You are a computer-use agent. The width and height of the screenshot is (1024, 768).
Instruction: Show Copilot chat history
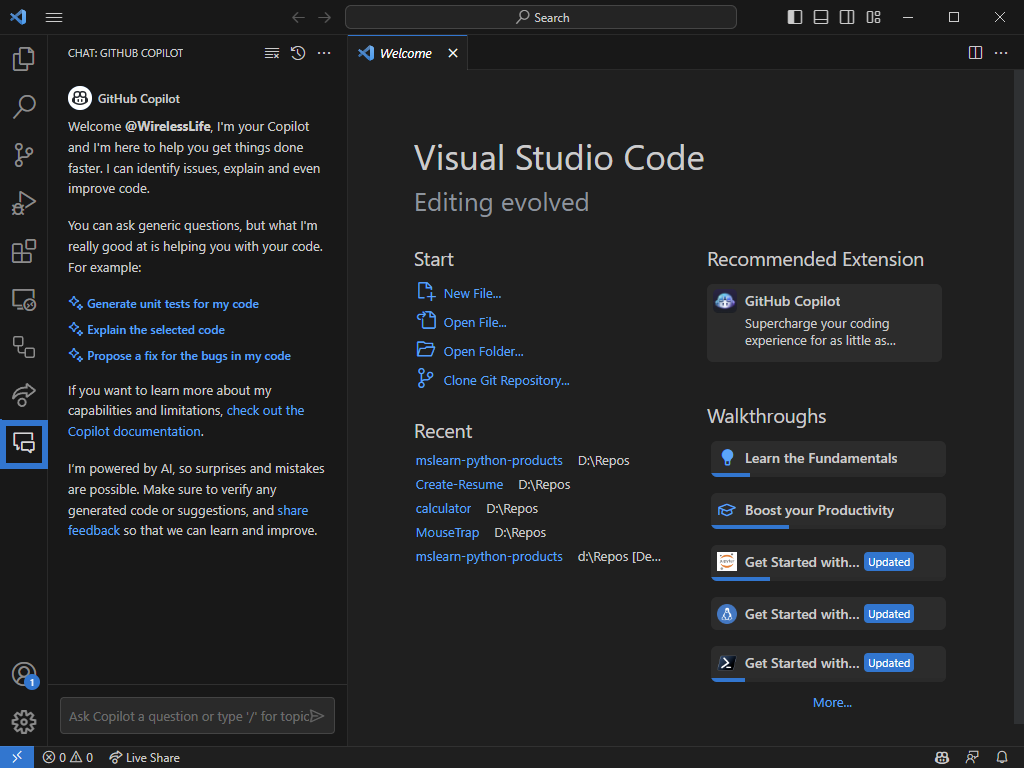(298, 53)
